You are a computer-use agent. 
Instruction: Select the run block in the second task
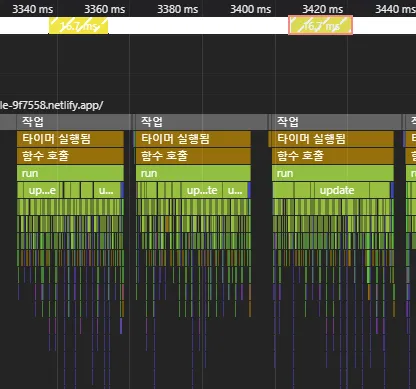pyautogui.click(x=193, y=173)
